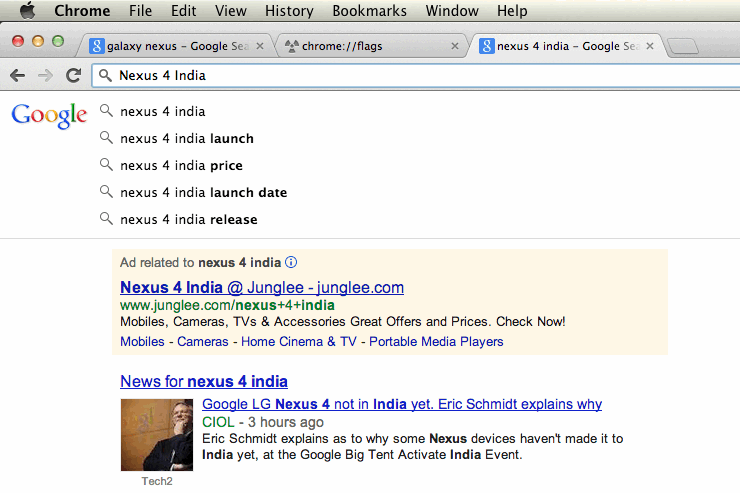Open the Bookmarks menu
Screen dimensions: 740x493
click(x=370, y=10)
